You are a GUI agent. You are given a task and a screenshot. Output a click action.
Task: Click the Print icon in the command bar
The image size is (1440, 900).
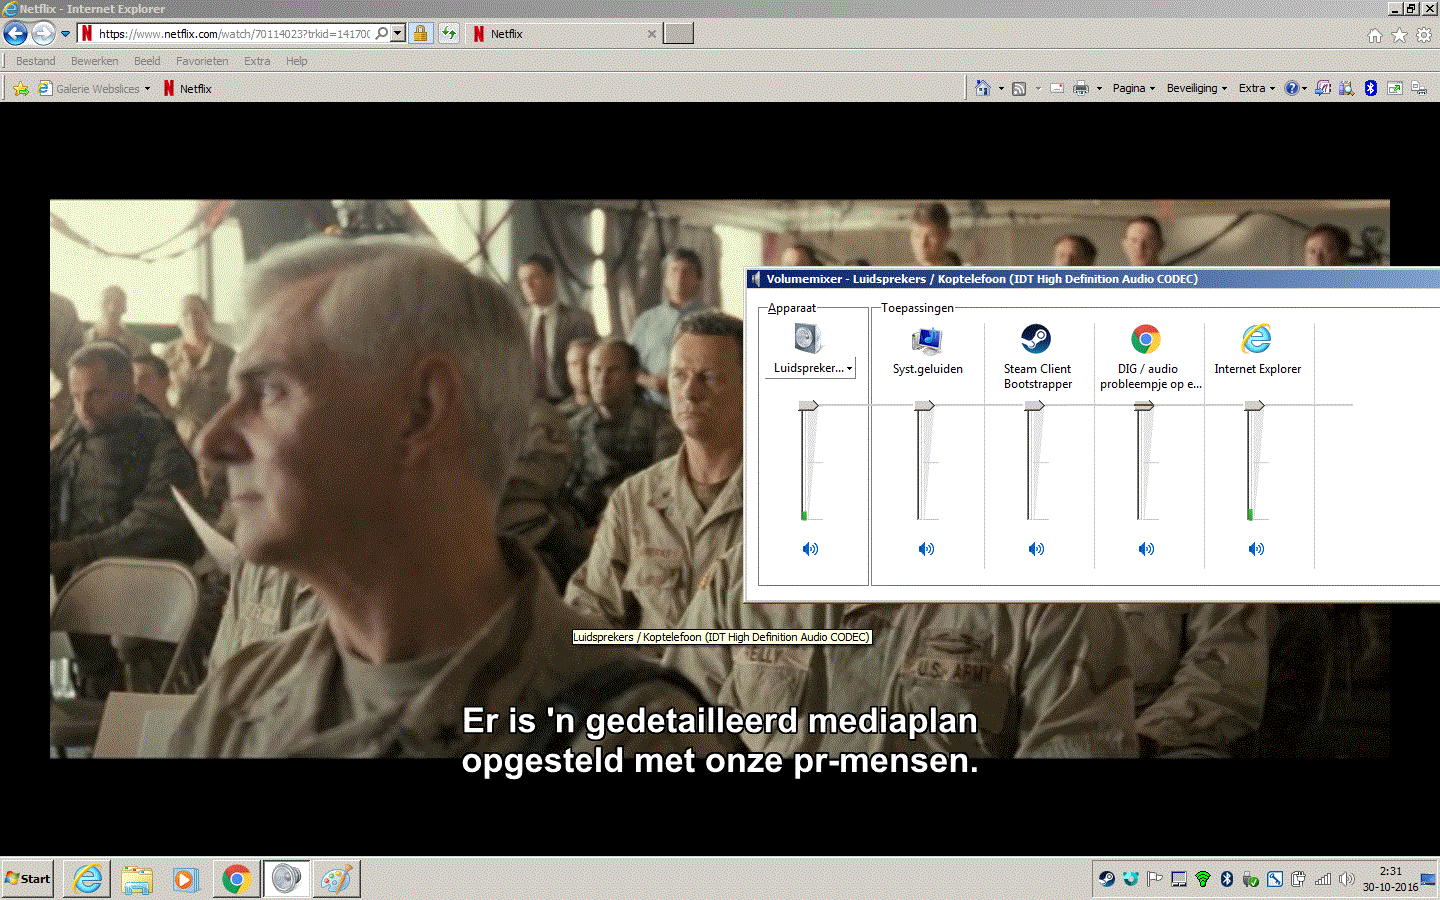click(1081, 88)
